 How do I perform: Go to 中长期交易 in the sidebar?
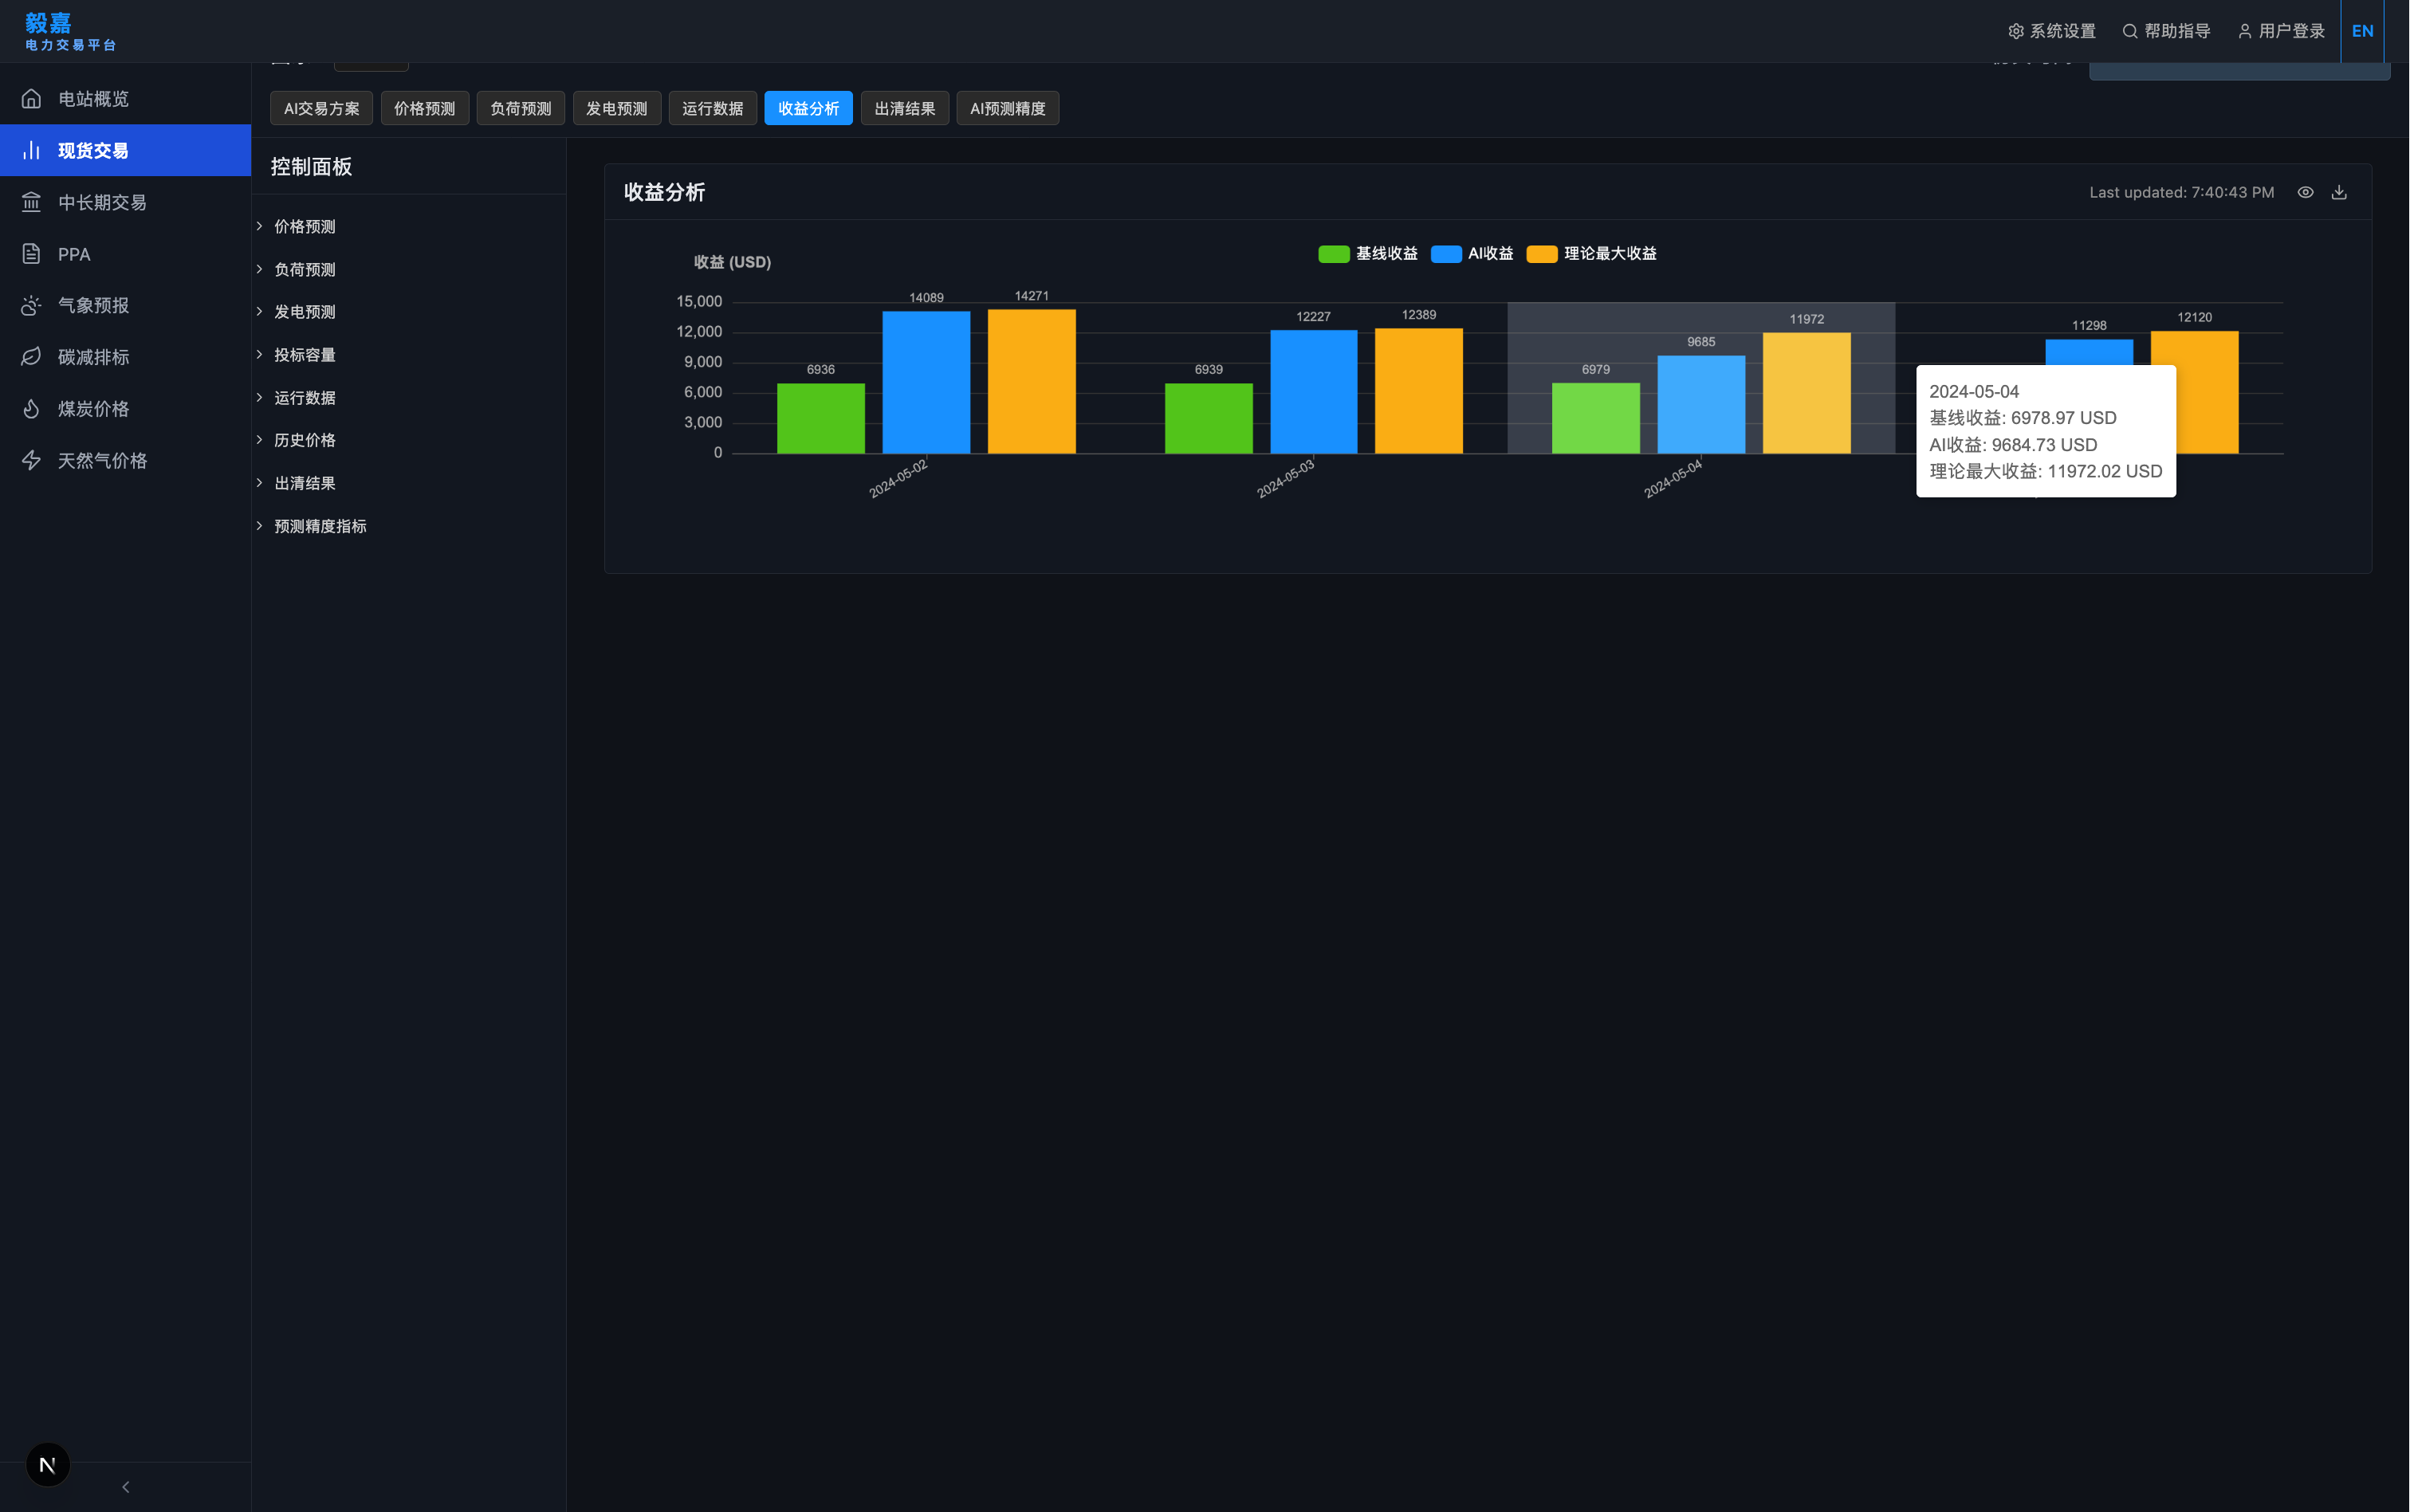125,202
